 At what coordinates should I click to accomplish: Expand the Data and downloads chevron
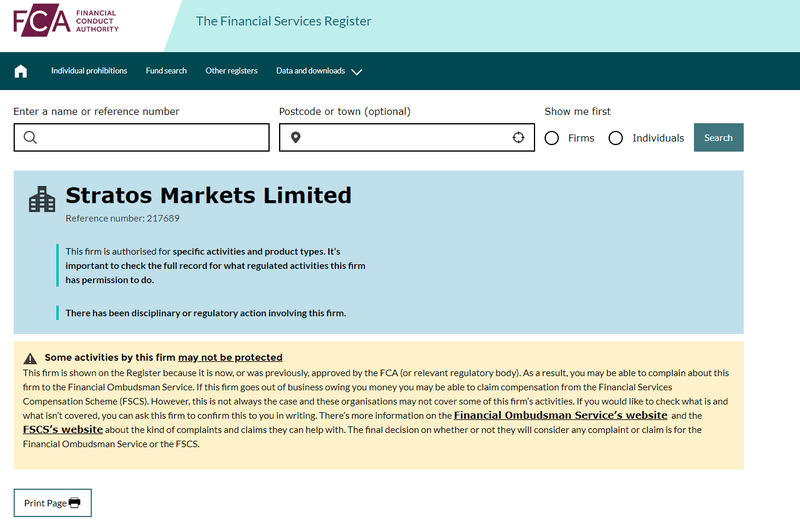357,72
